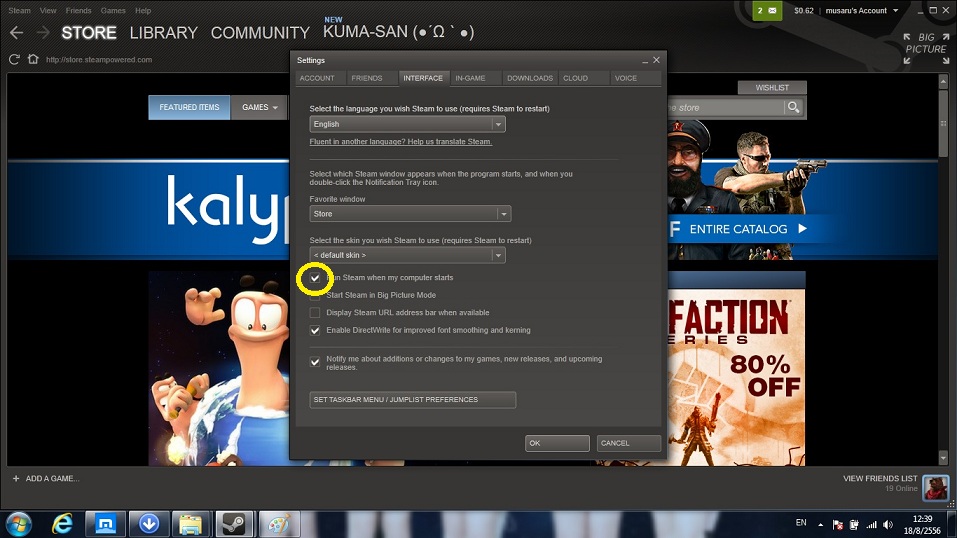
Task: Go to the Library section
Action: coord(164,32)
